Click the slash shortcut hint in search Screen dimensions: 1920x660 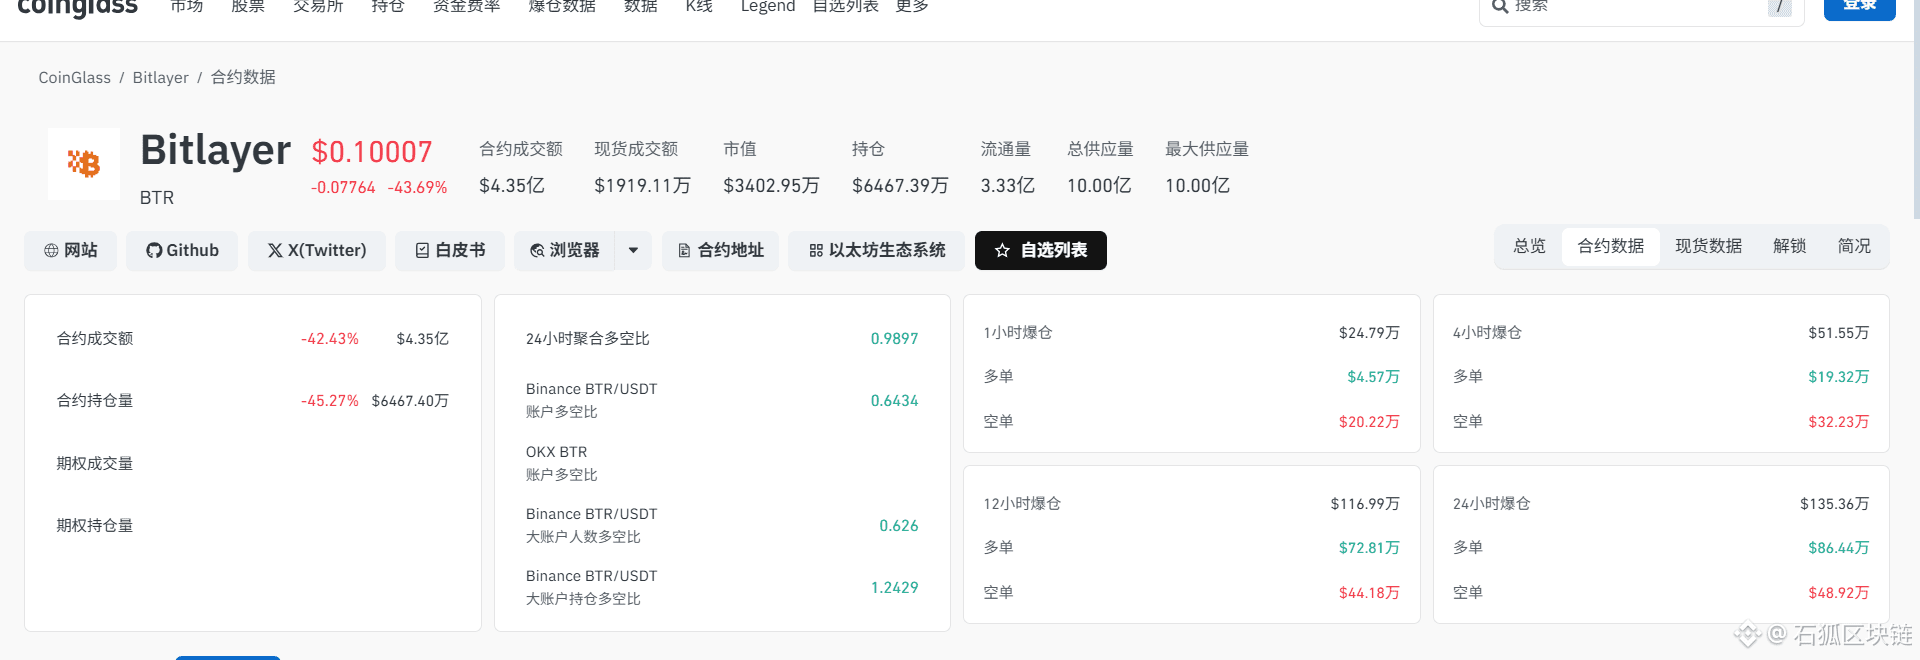pos(1780,7)
